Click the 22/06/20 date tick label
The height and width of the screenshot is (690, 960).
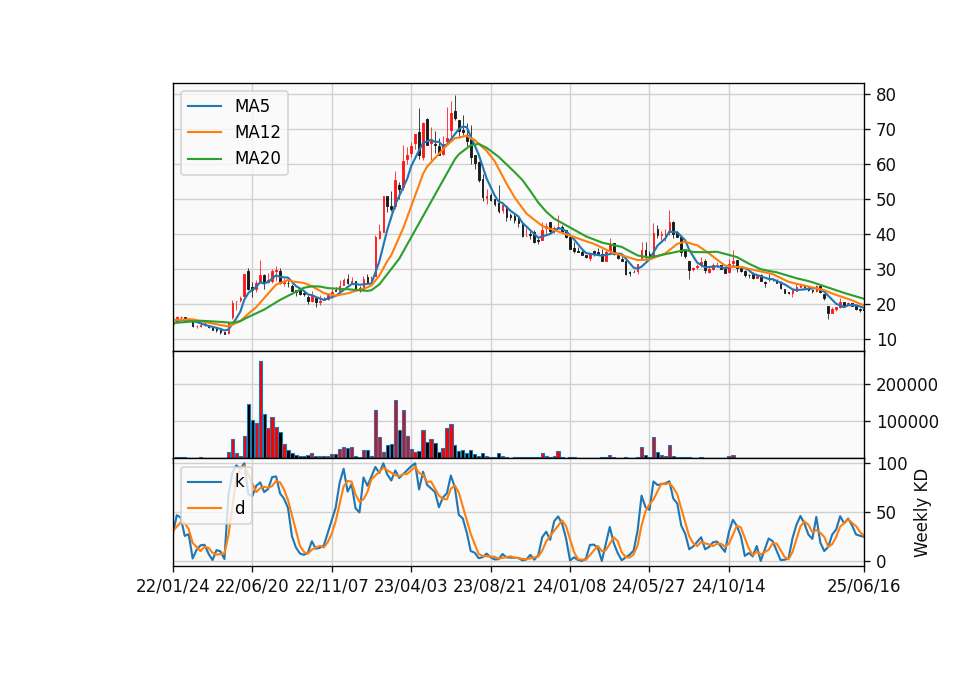click(x=252, y=586)
